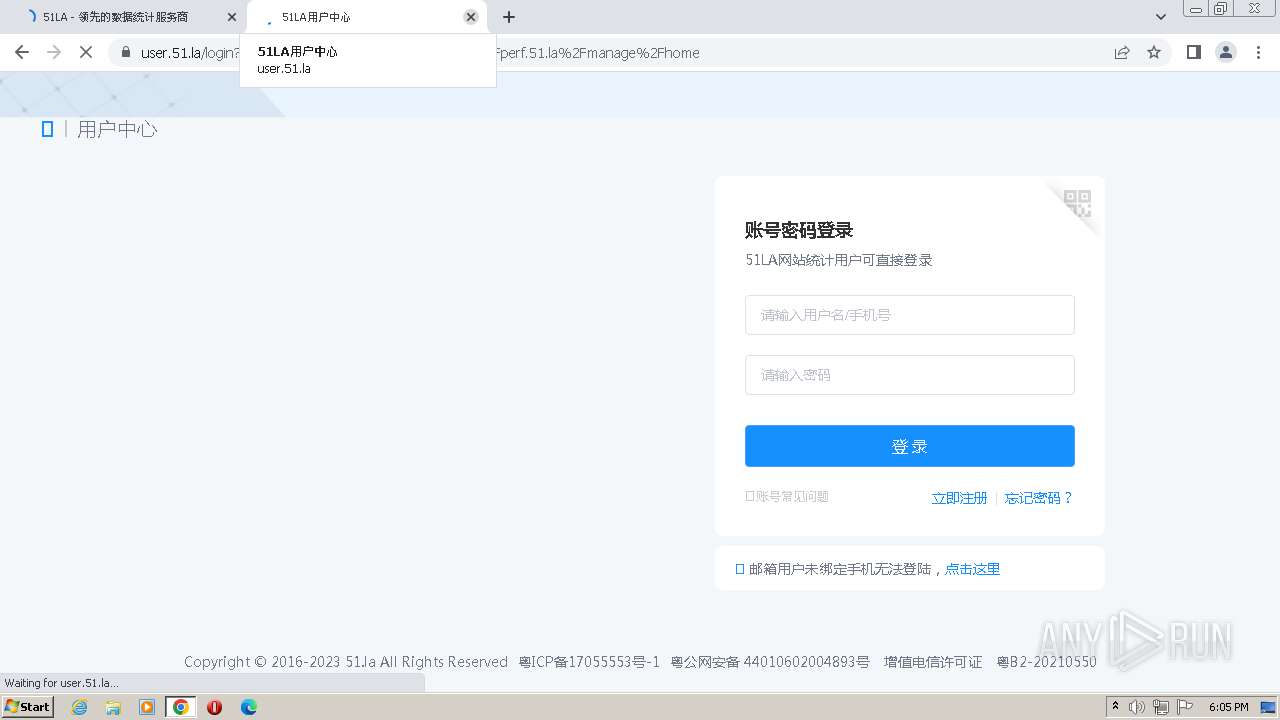Expand the tab search dropdown arrow
The image size is (1280, 720).
tap(1161, 17)
